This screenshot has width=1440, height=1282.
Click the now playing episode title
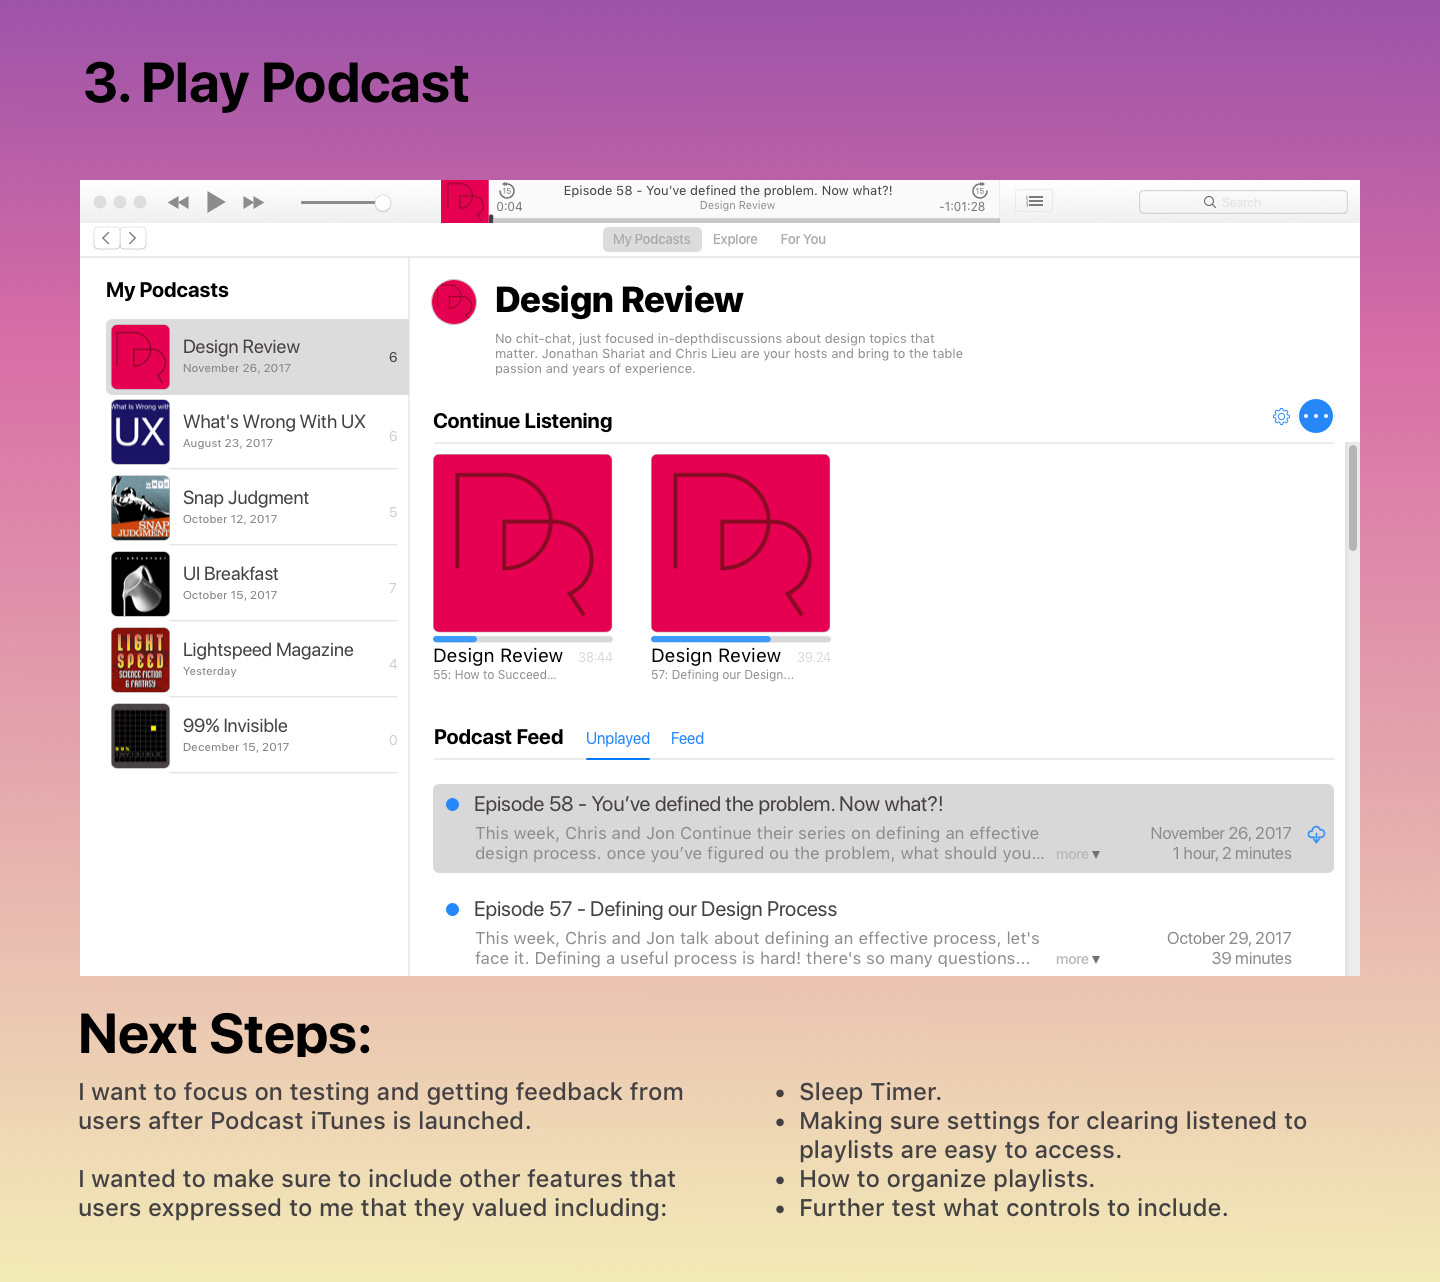pyautogui.click(x=728, y=190)
